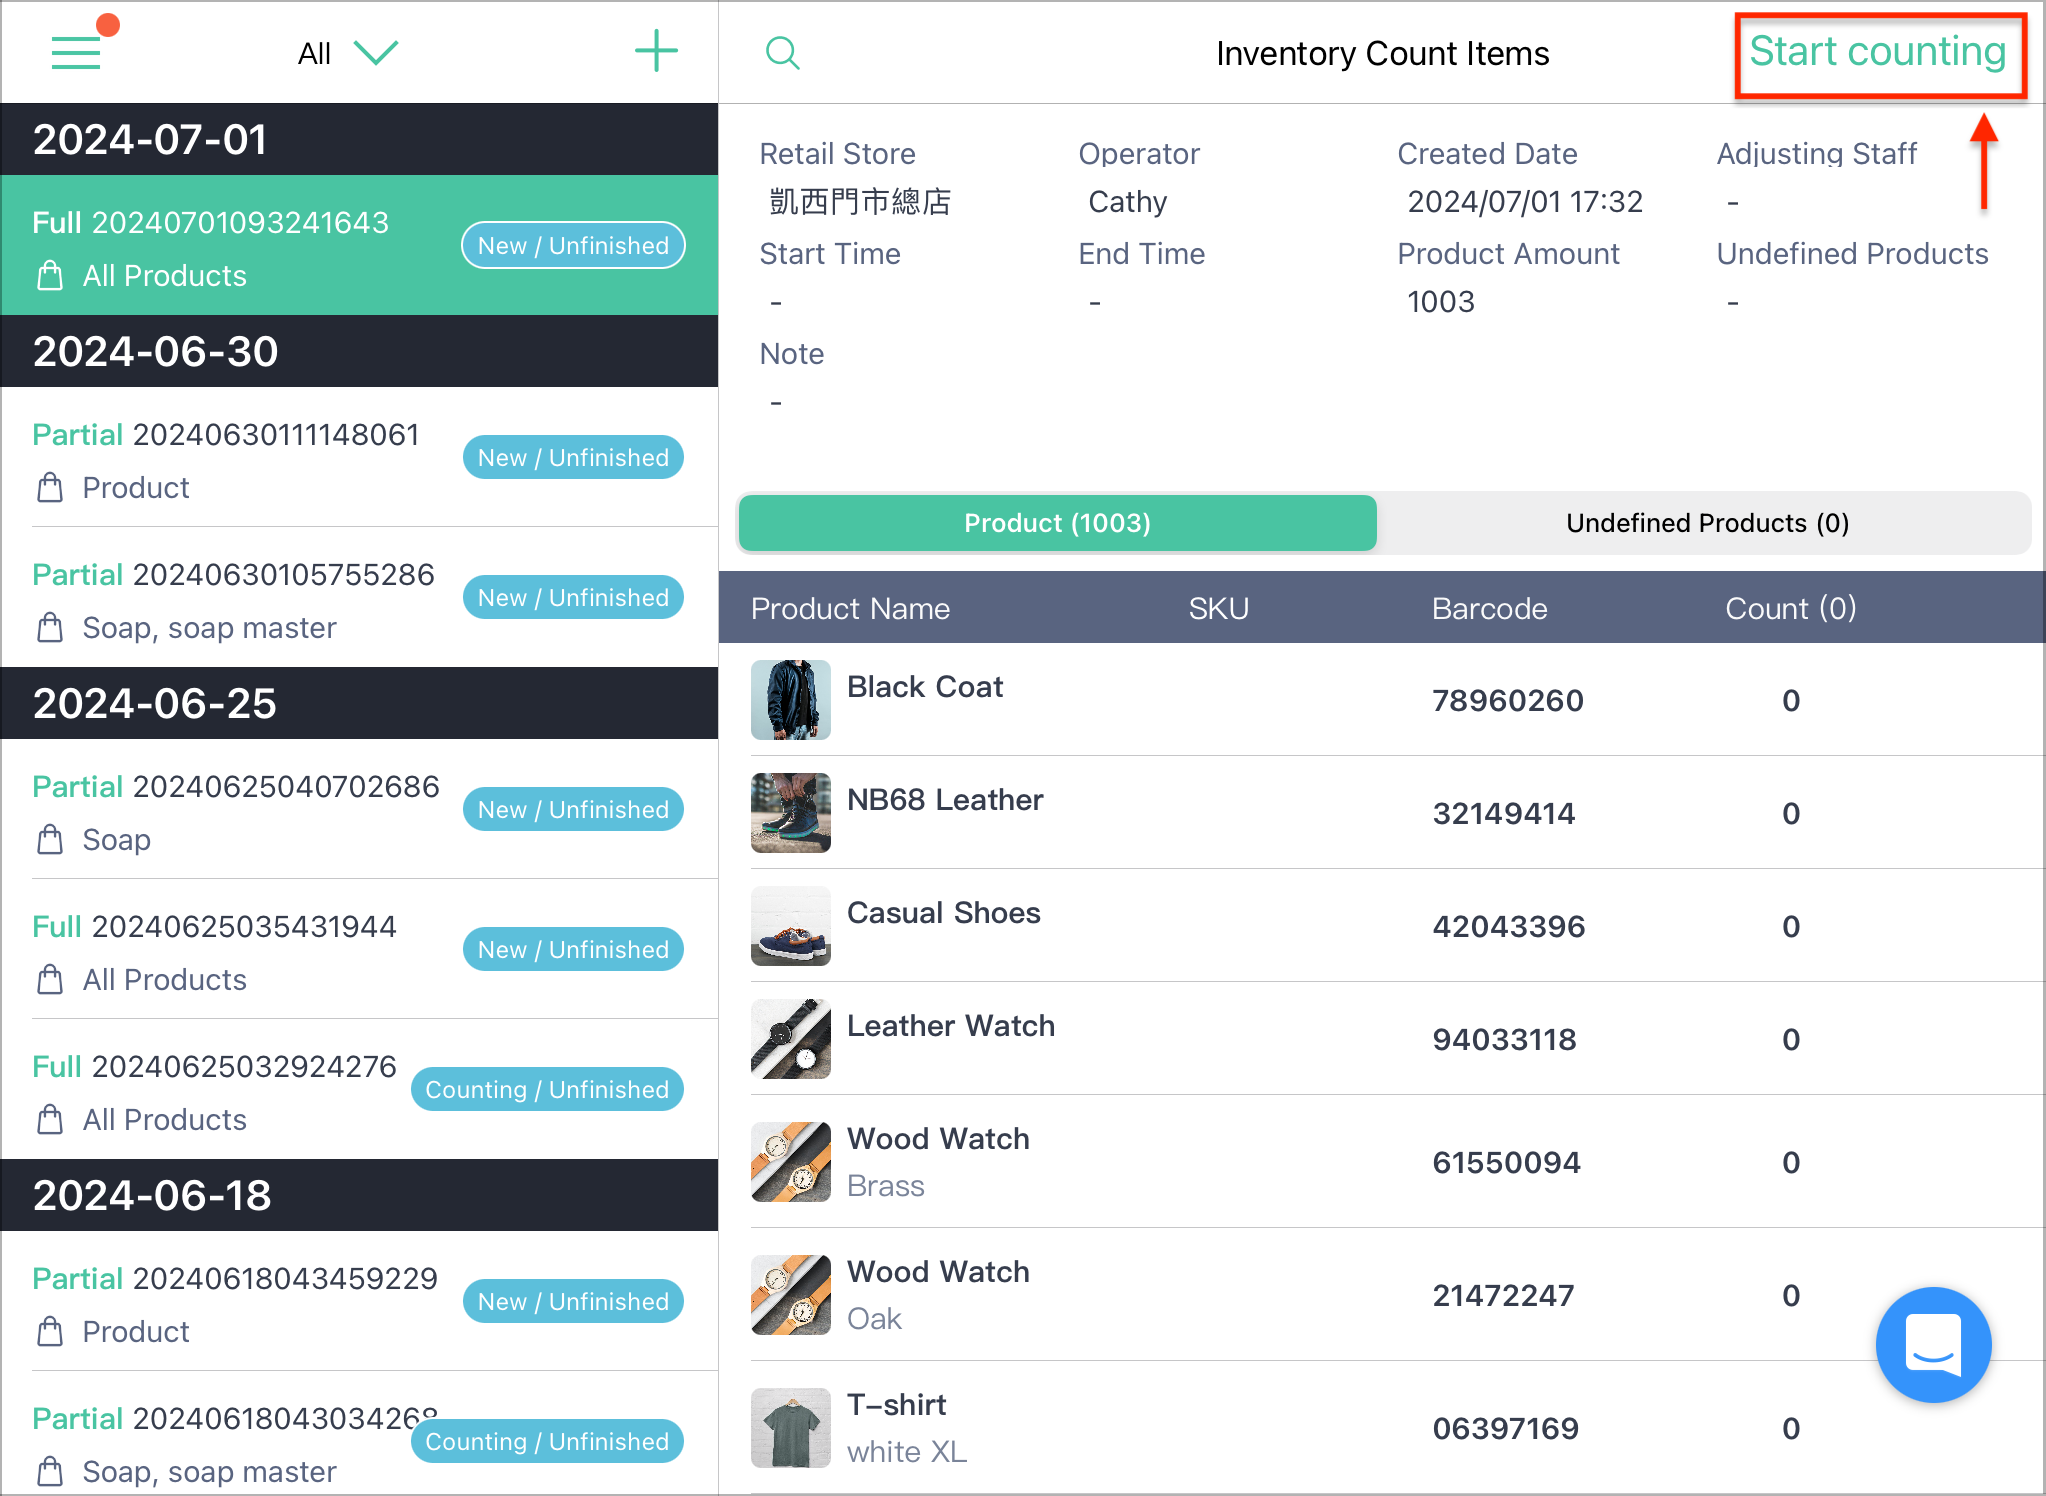Add a new inventory count with plus icon
2046x1496 pixels.
click(x=657, y=51)
